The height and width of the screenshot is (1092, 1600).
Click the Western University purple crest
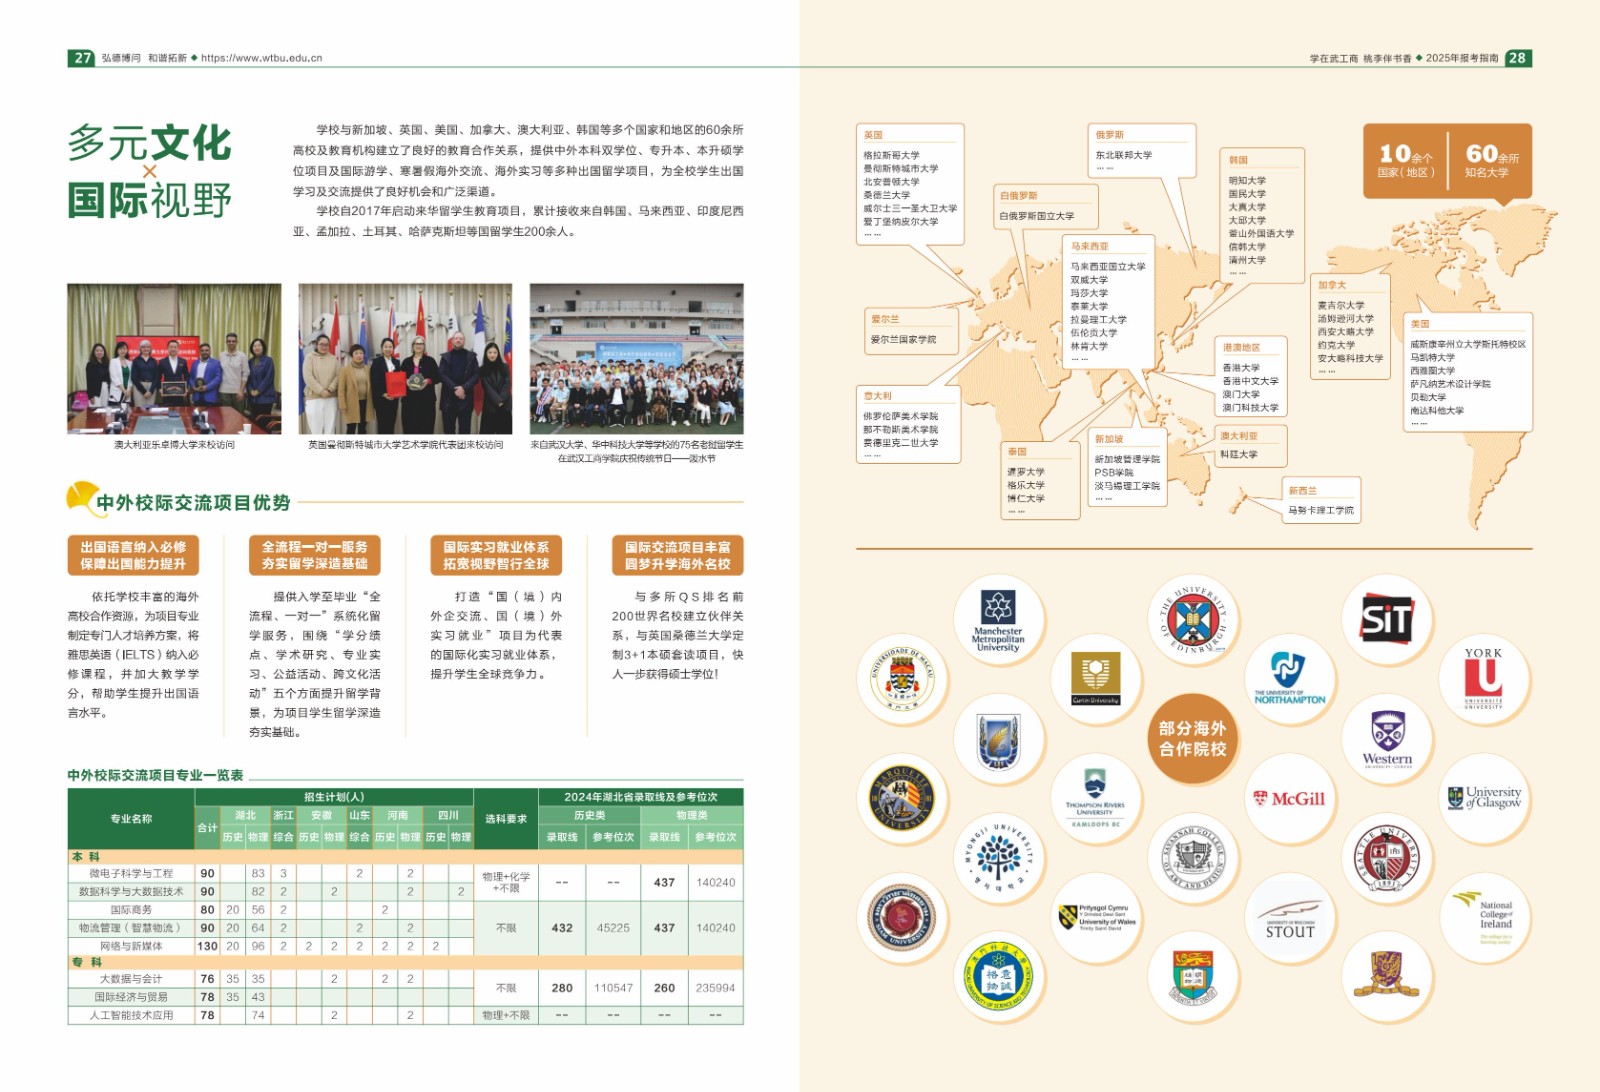pyautogui.click(x=1387, y=739)
